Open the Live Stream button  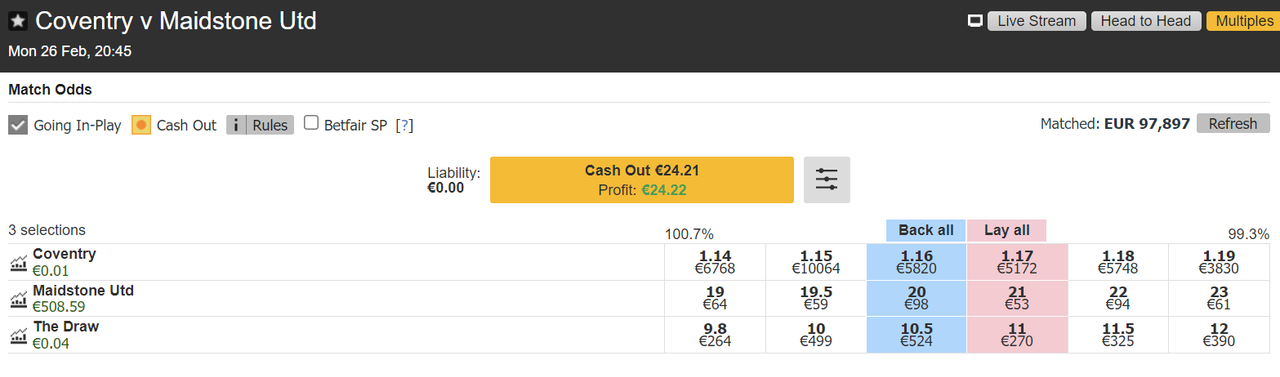1037,21
